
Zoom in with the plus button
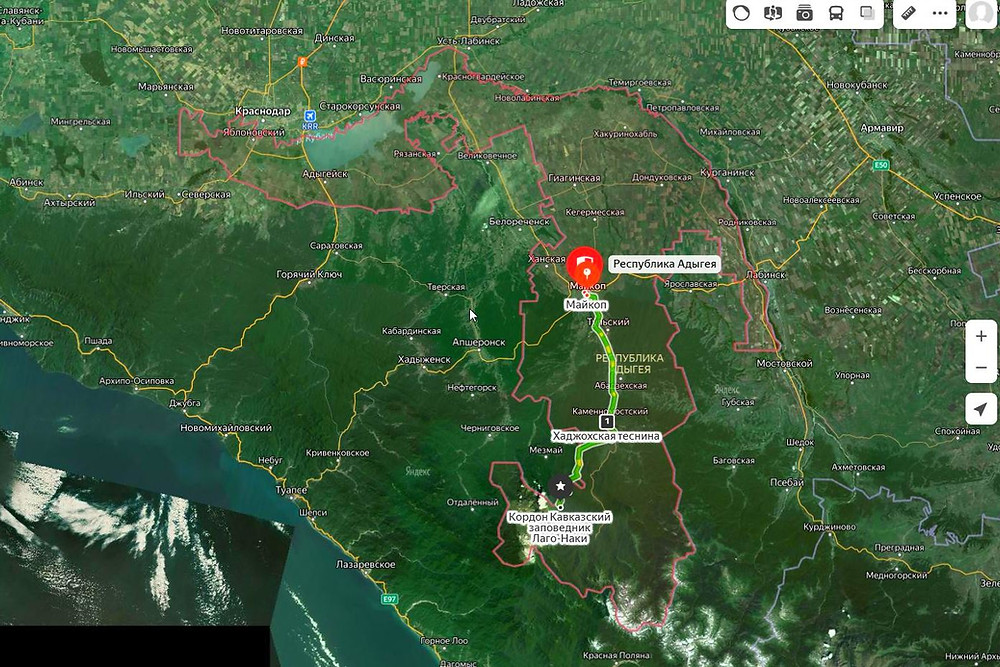pyautogui.click(x=981, y=336)
